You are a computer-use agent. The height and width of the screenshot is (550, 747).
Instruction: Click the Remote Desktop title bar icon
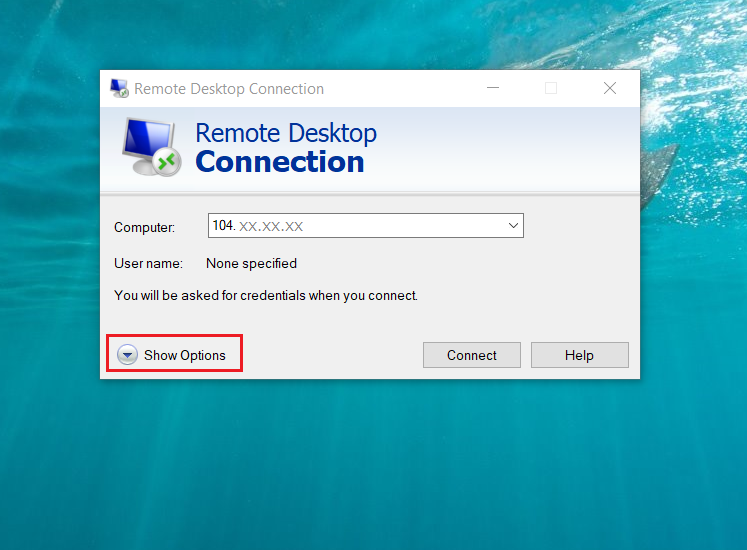(119, 88)
